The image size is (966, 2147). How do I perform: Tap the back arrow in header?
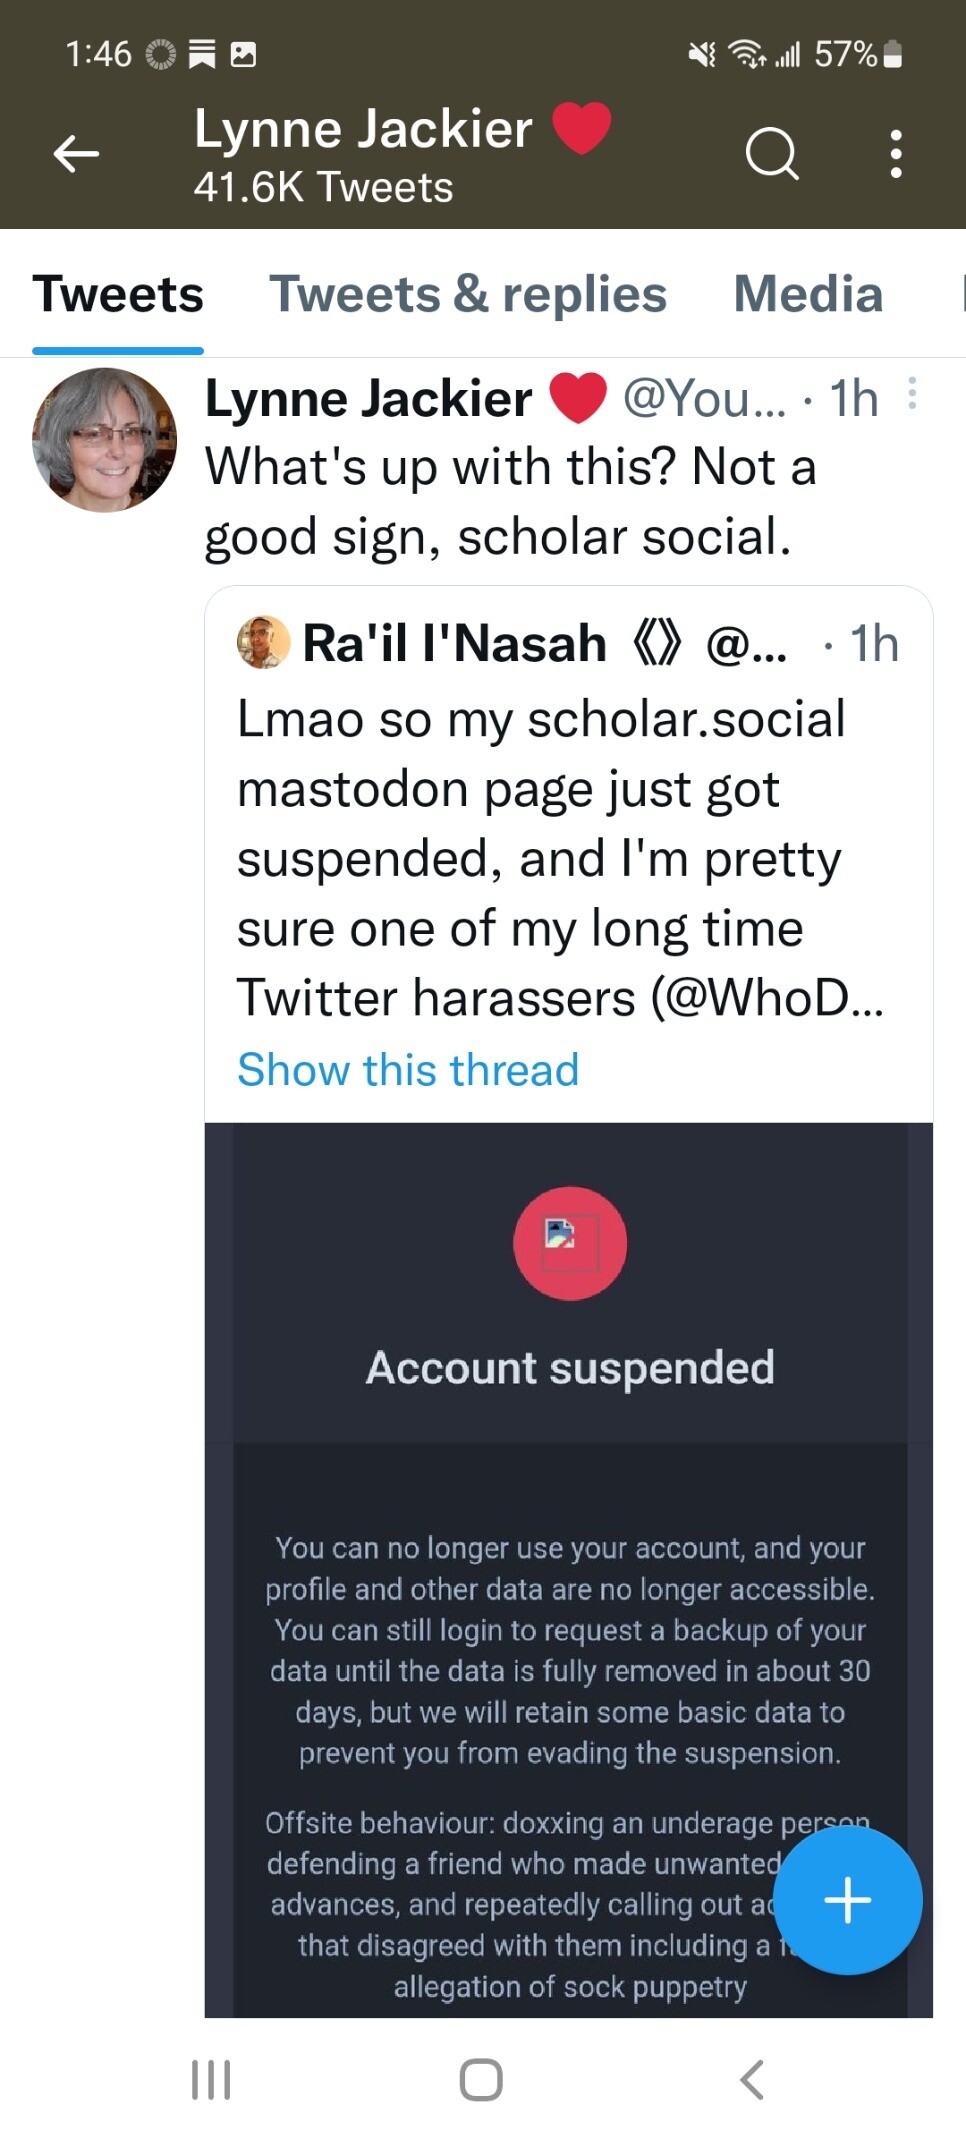(x=76, y=154)
